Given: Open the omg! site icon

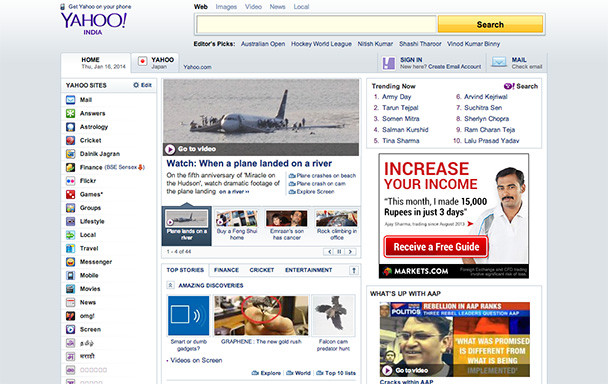Looking at the screenshot, I should tap(70, 316).
